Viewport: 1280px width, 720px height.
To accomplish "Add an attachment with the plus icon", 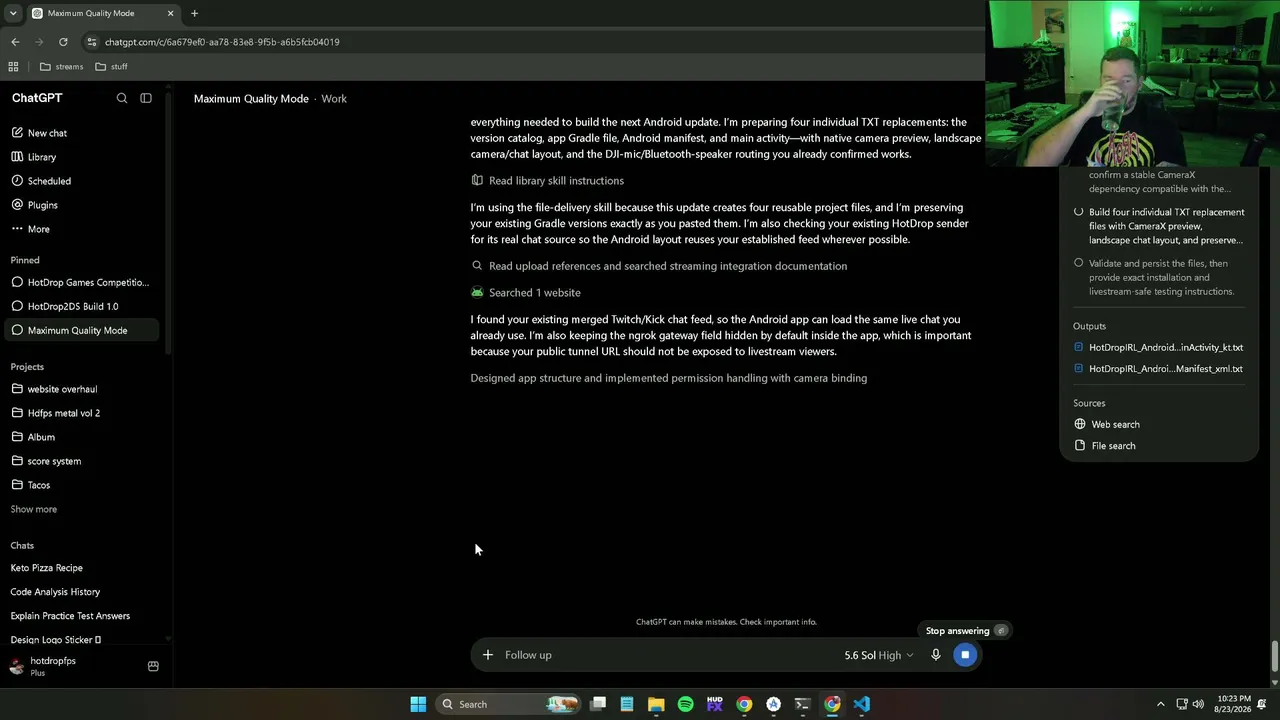I will pos(488,655).
